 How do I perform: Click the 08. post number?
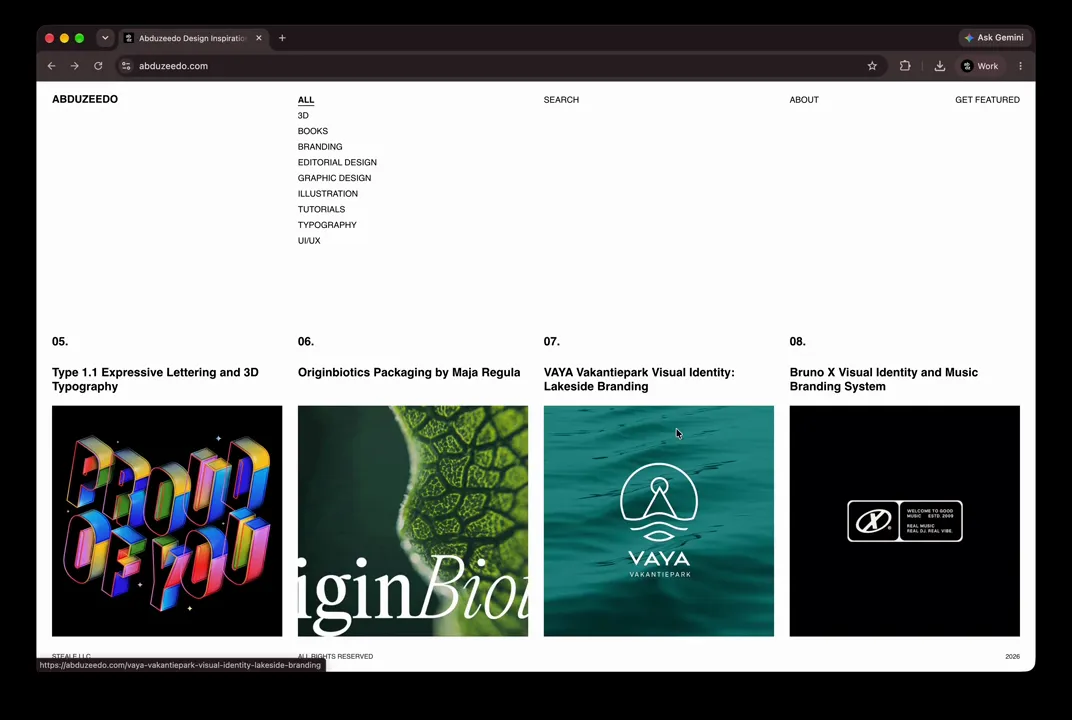pos(798,341)
